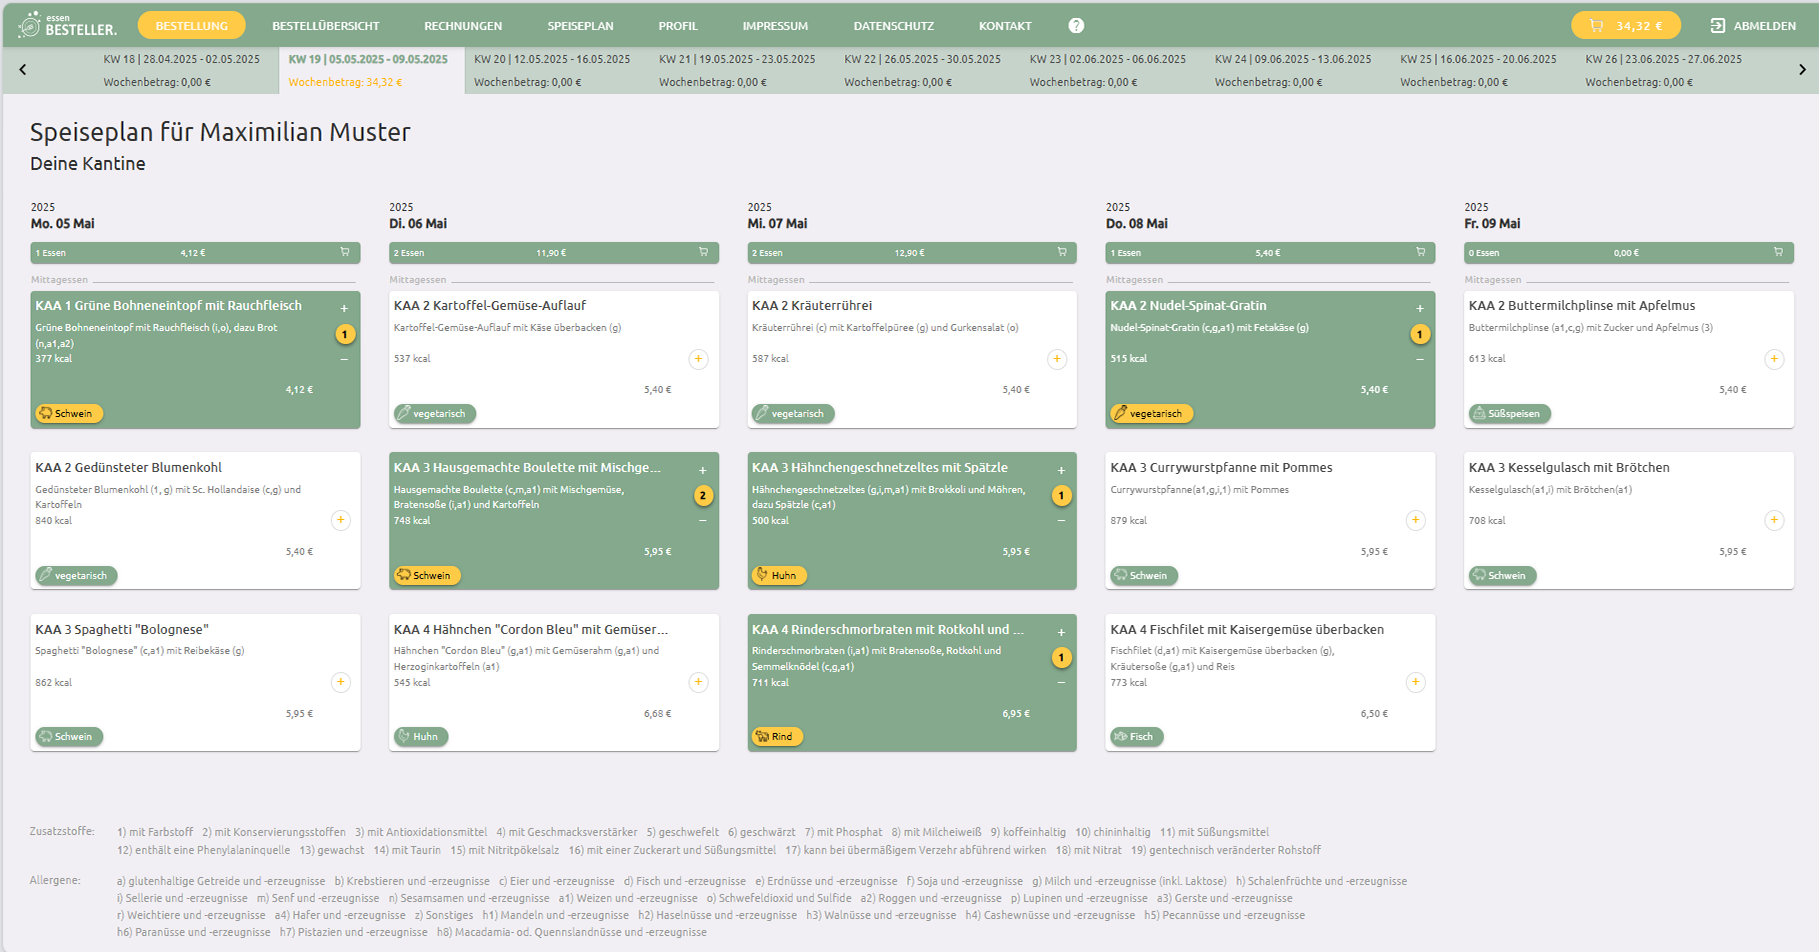Open the Rechnungen menu item

[463, 26]
